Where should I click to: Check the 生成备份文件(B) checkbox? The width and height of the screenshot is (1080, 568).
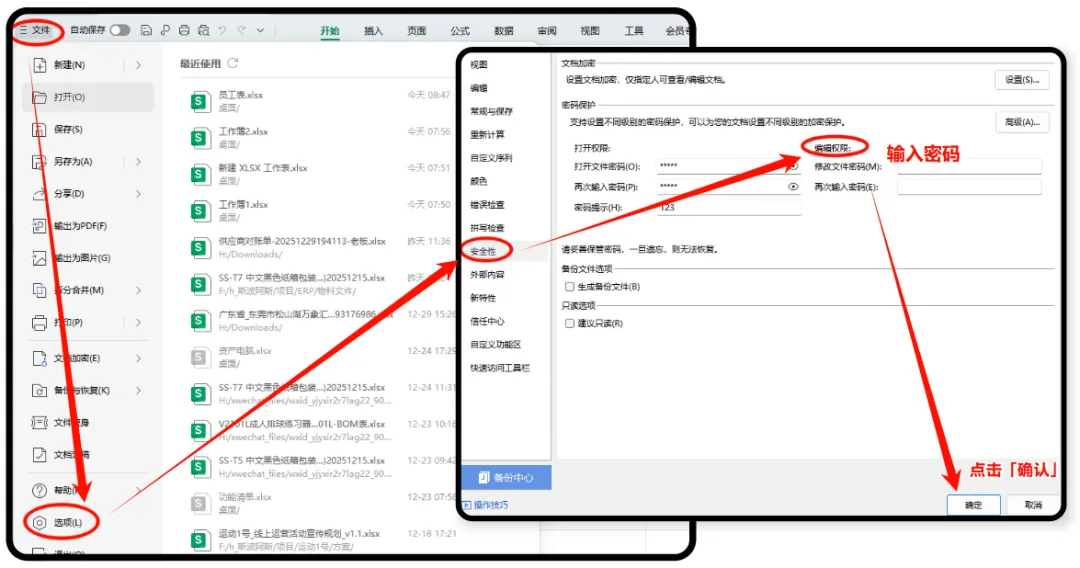coord(570,286)
